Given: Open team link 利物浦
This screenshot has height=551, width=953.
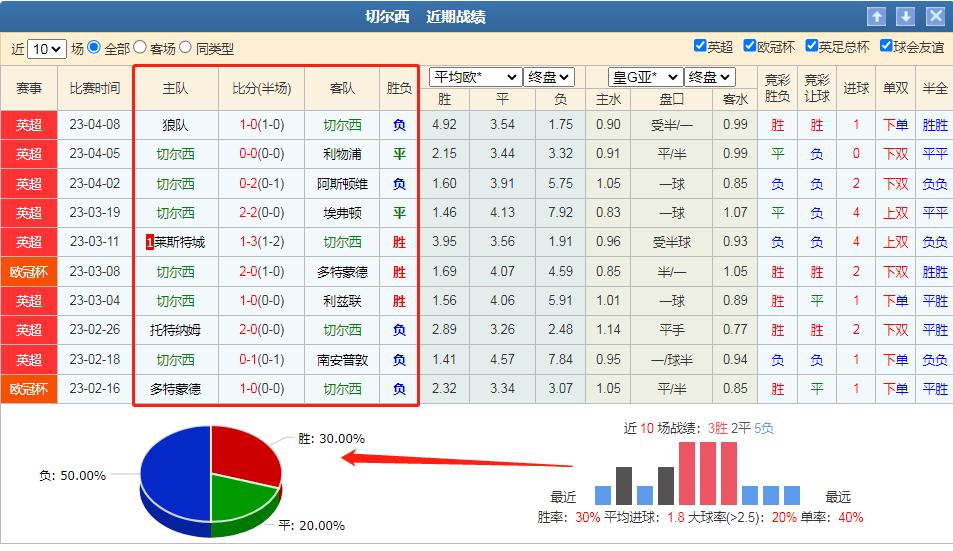Looking at the screenshot, I should pyautogui.click(x=342, y=154).
